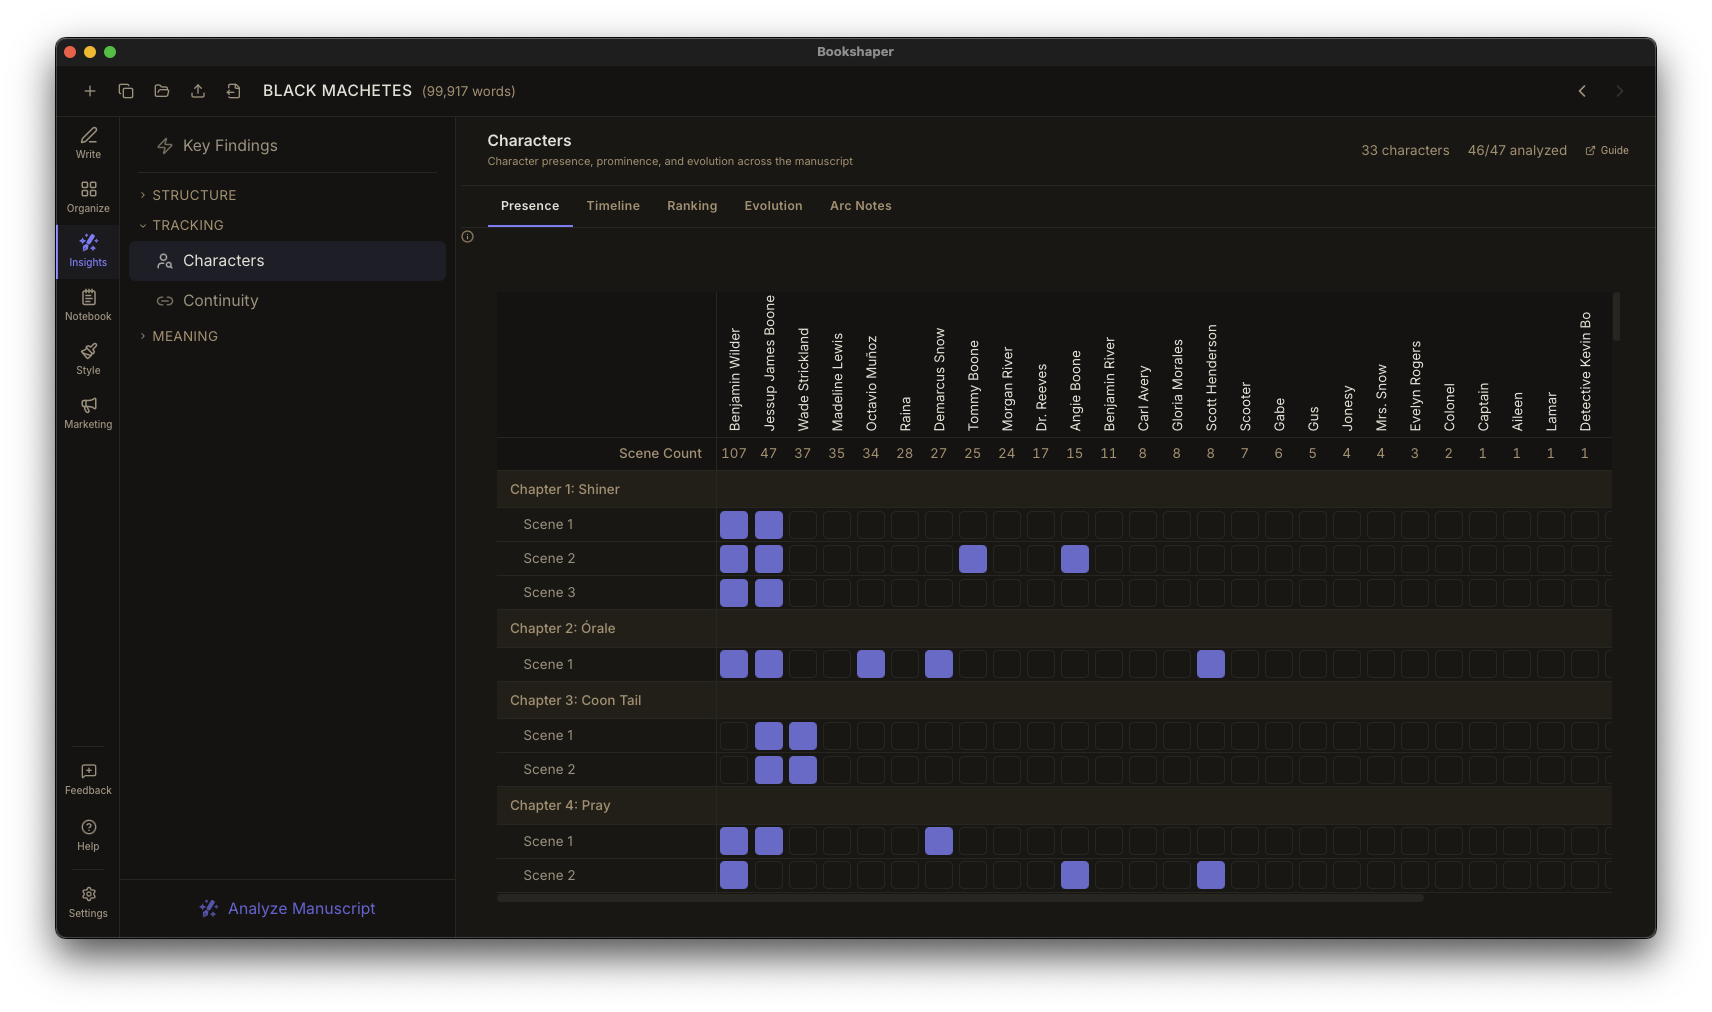This screenshot has width=1712, height=1012.
Task: Switch to the Presence tab
Action: [x=530, y=206]
